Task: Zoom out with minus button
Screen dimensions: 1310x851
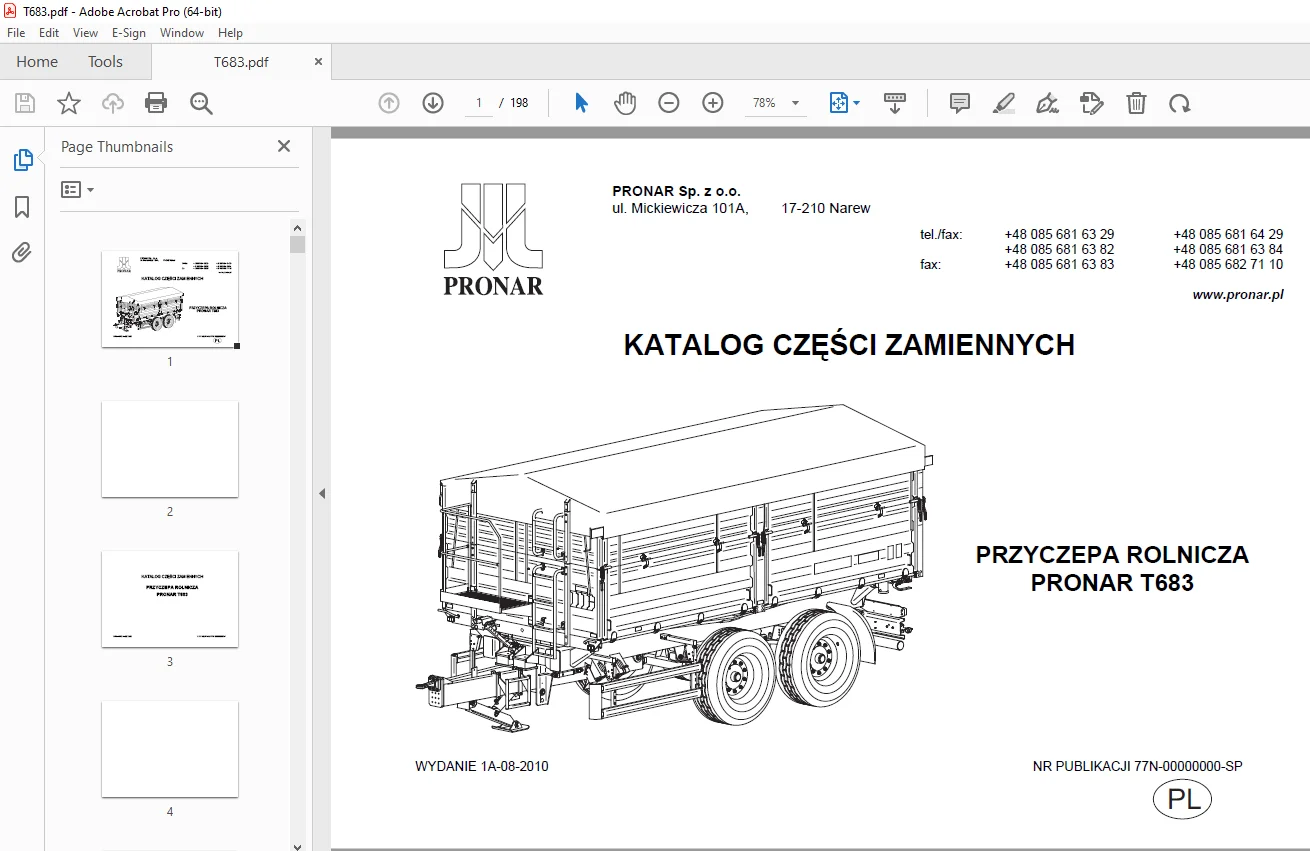Action: [x=669, y=103]
